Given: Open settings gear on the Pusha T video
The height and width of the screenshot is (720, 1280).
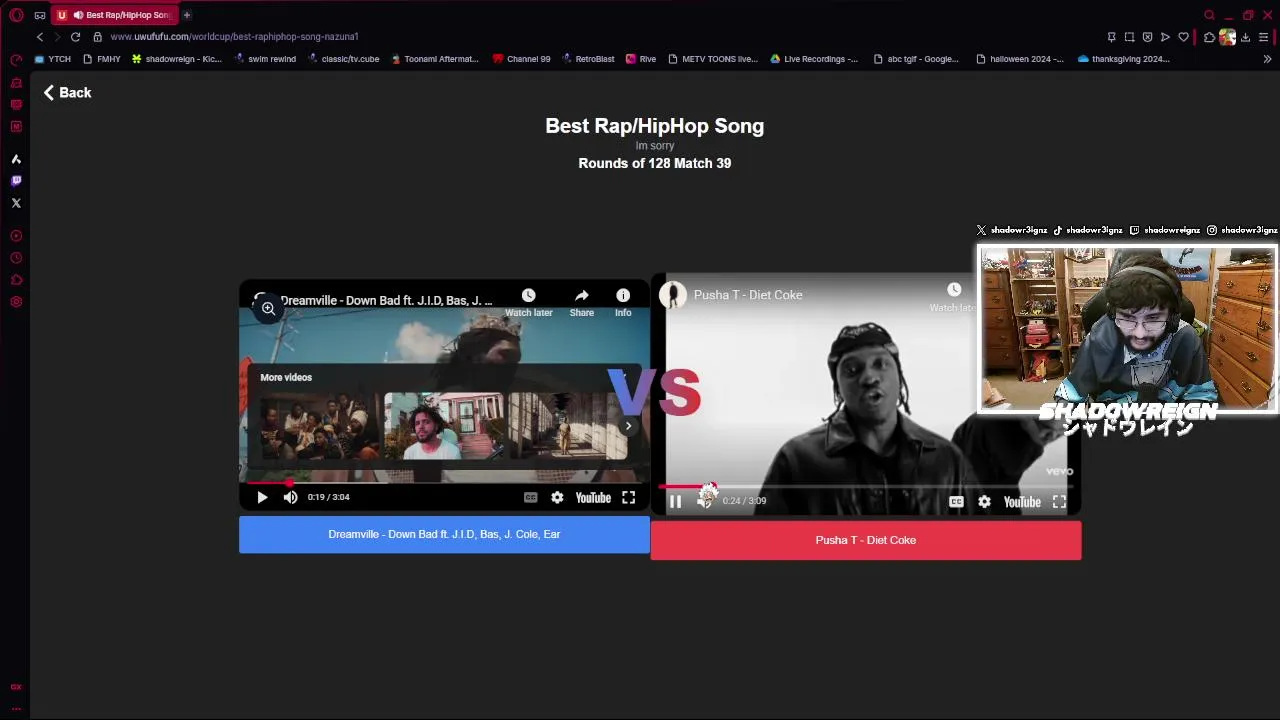Looking at the screenshot, I should (984, 502).
